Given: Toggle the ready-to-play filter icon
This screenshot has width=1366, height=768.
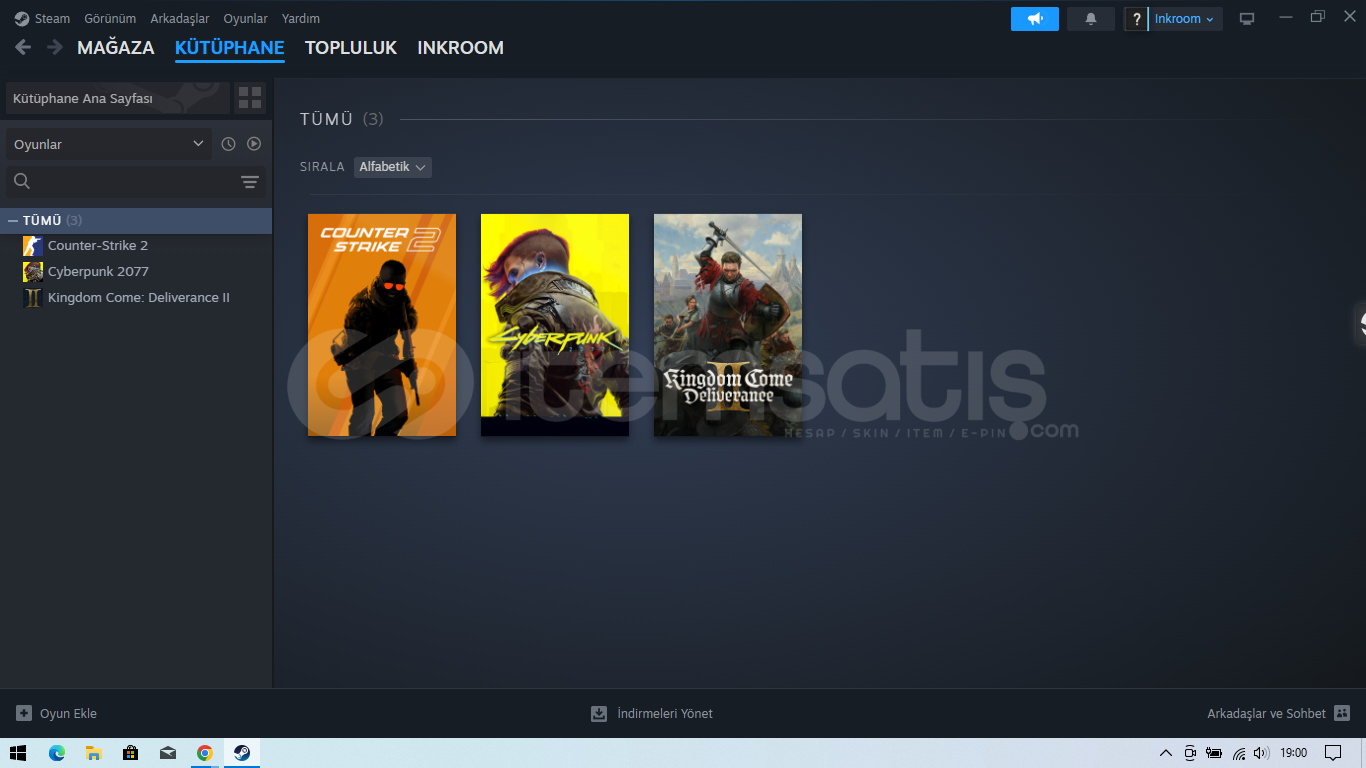Looking at the screenshot, I should pos(254,144).
